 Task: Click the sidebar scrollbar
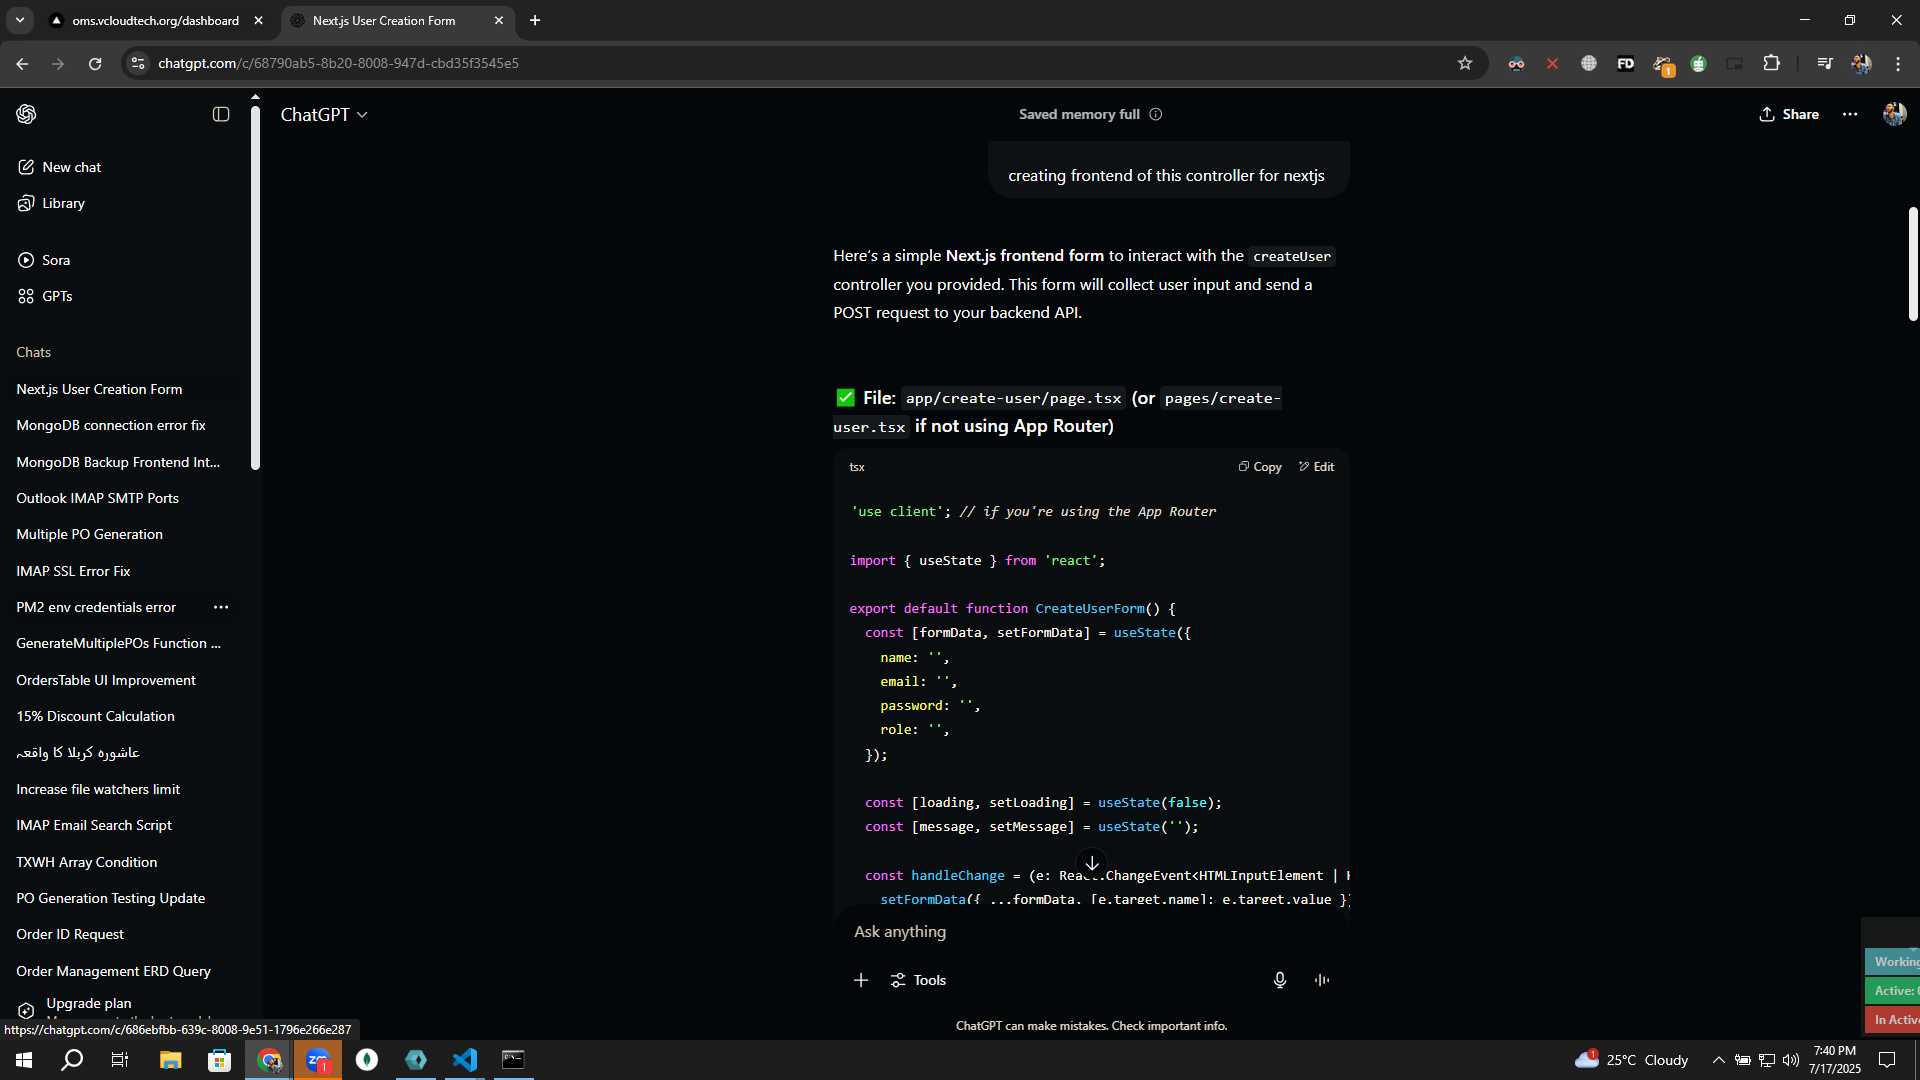[255, 288]
